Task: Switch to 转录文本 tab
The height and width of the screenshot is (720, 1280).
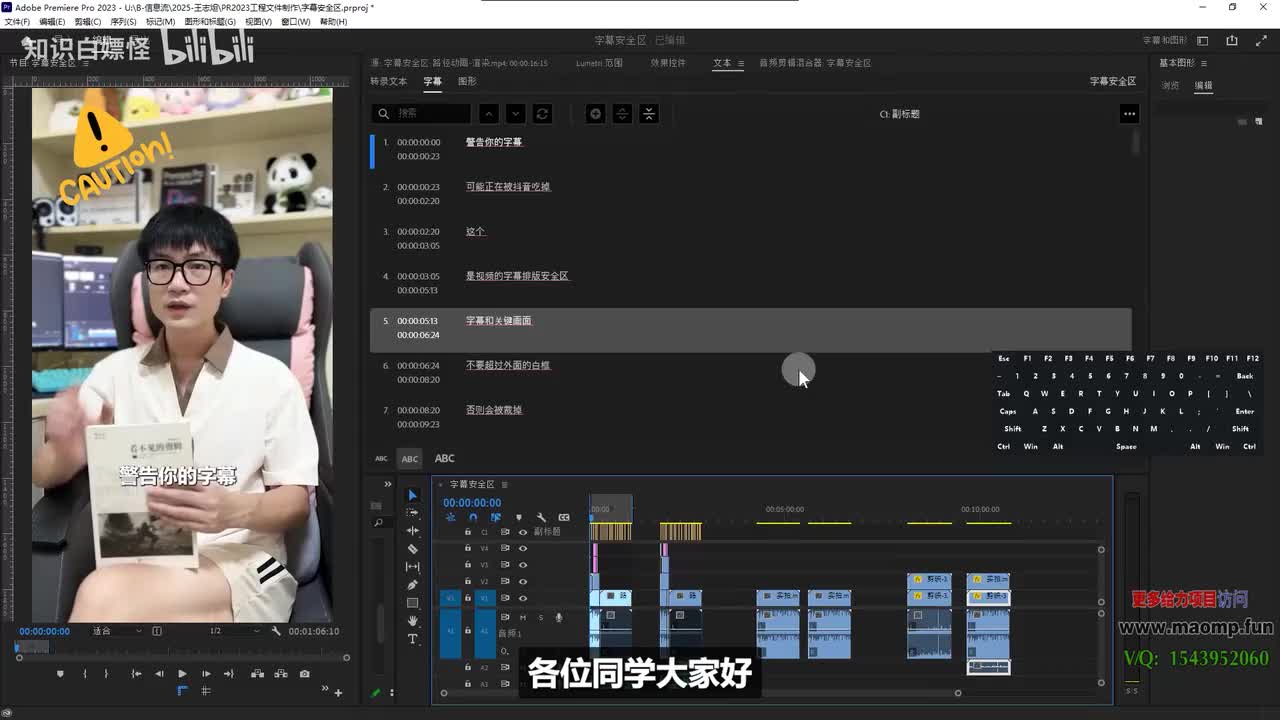Action: coord(389,81)
